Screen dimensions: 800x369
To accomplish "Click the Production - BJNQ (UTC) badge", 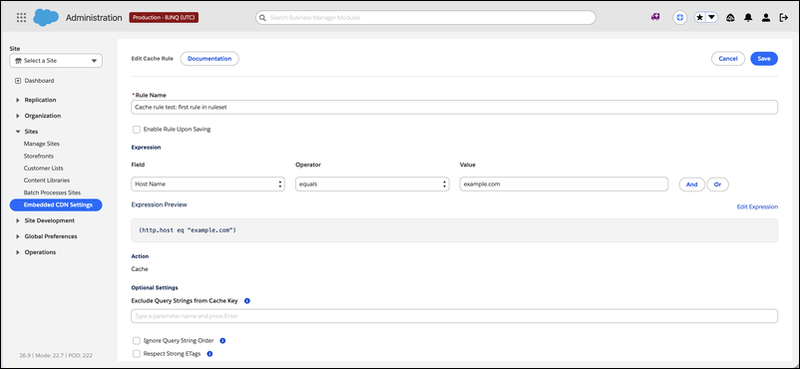I will [164, 17].
